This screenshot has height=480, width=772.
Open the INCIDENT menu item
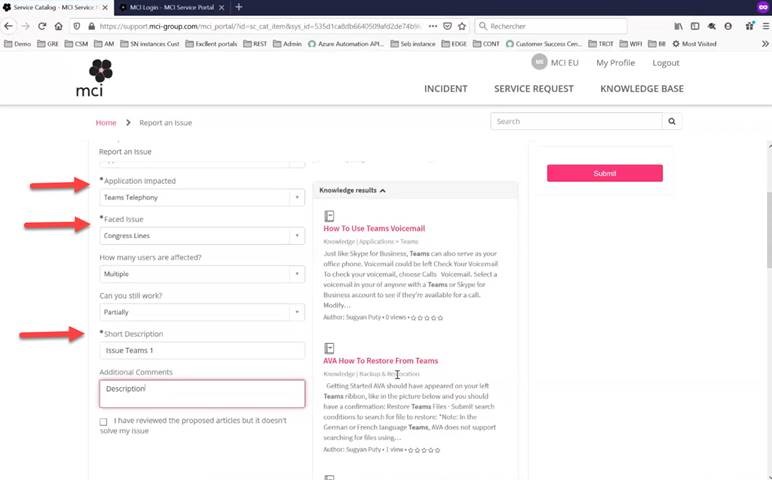pos(446,89)
